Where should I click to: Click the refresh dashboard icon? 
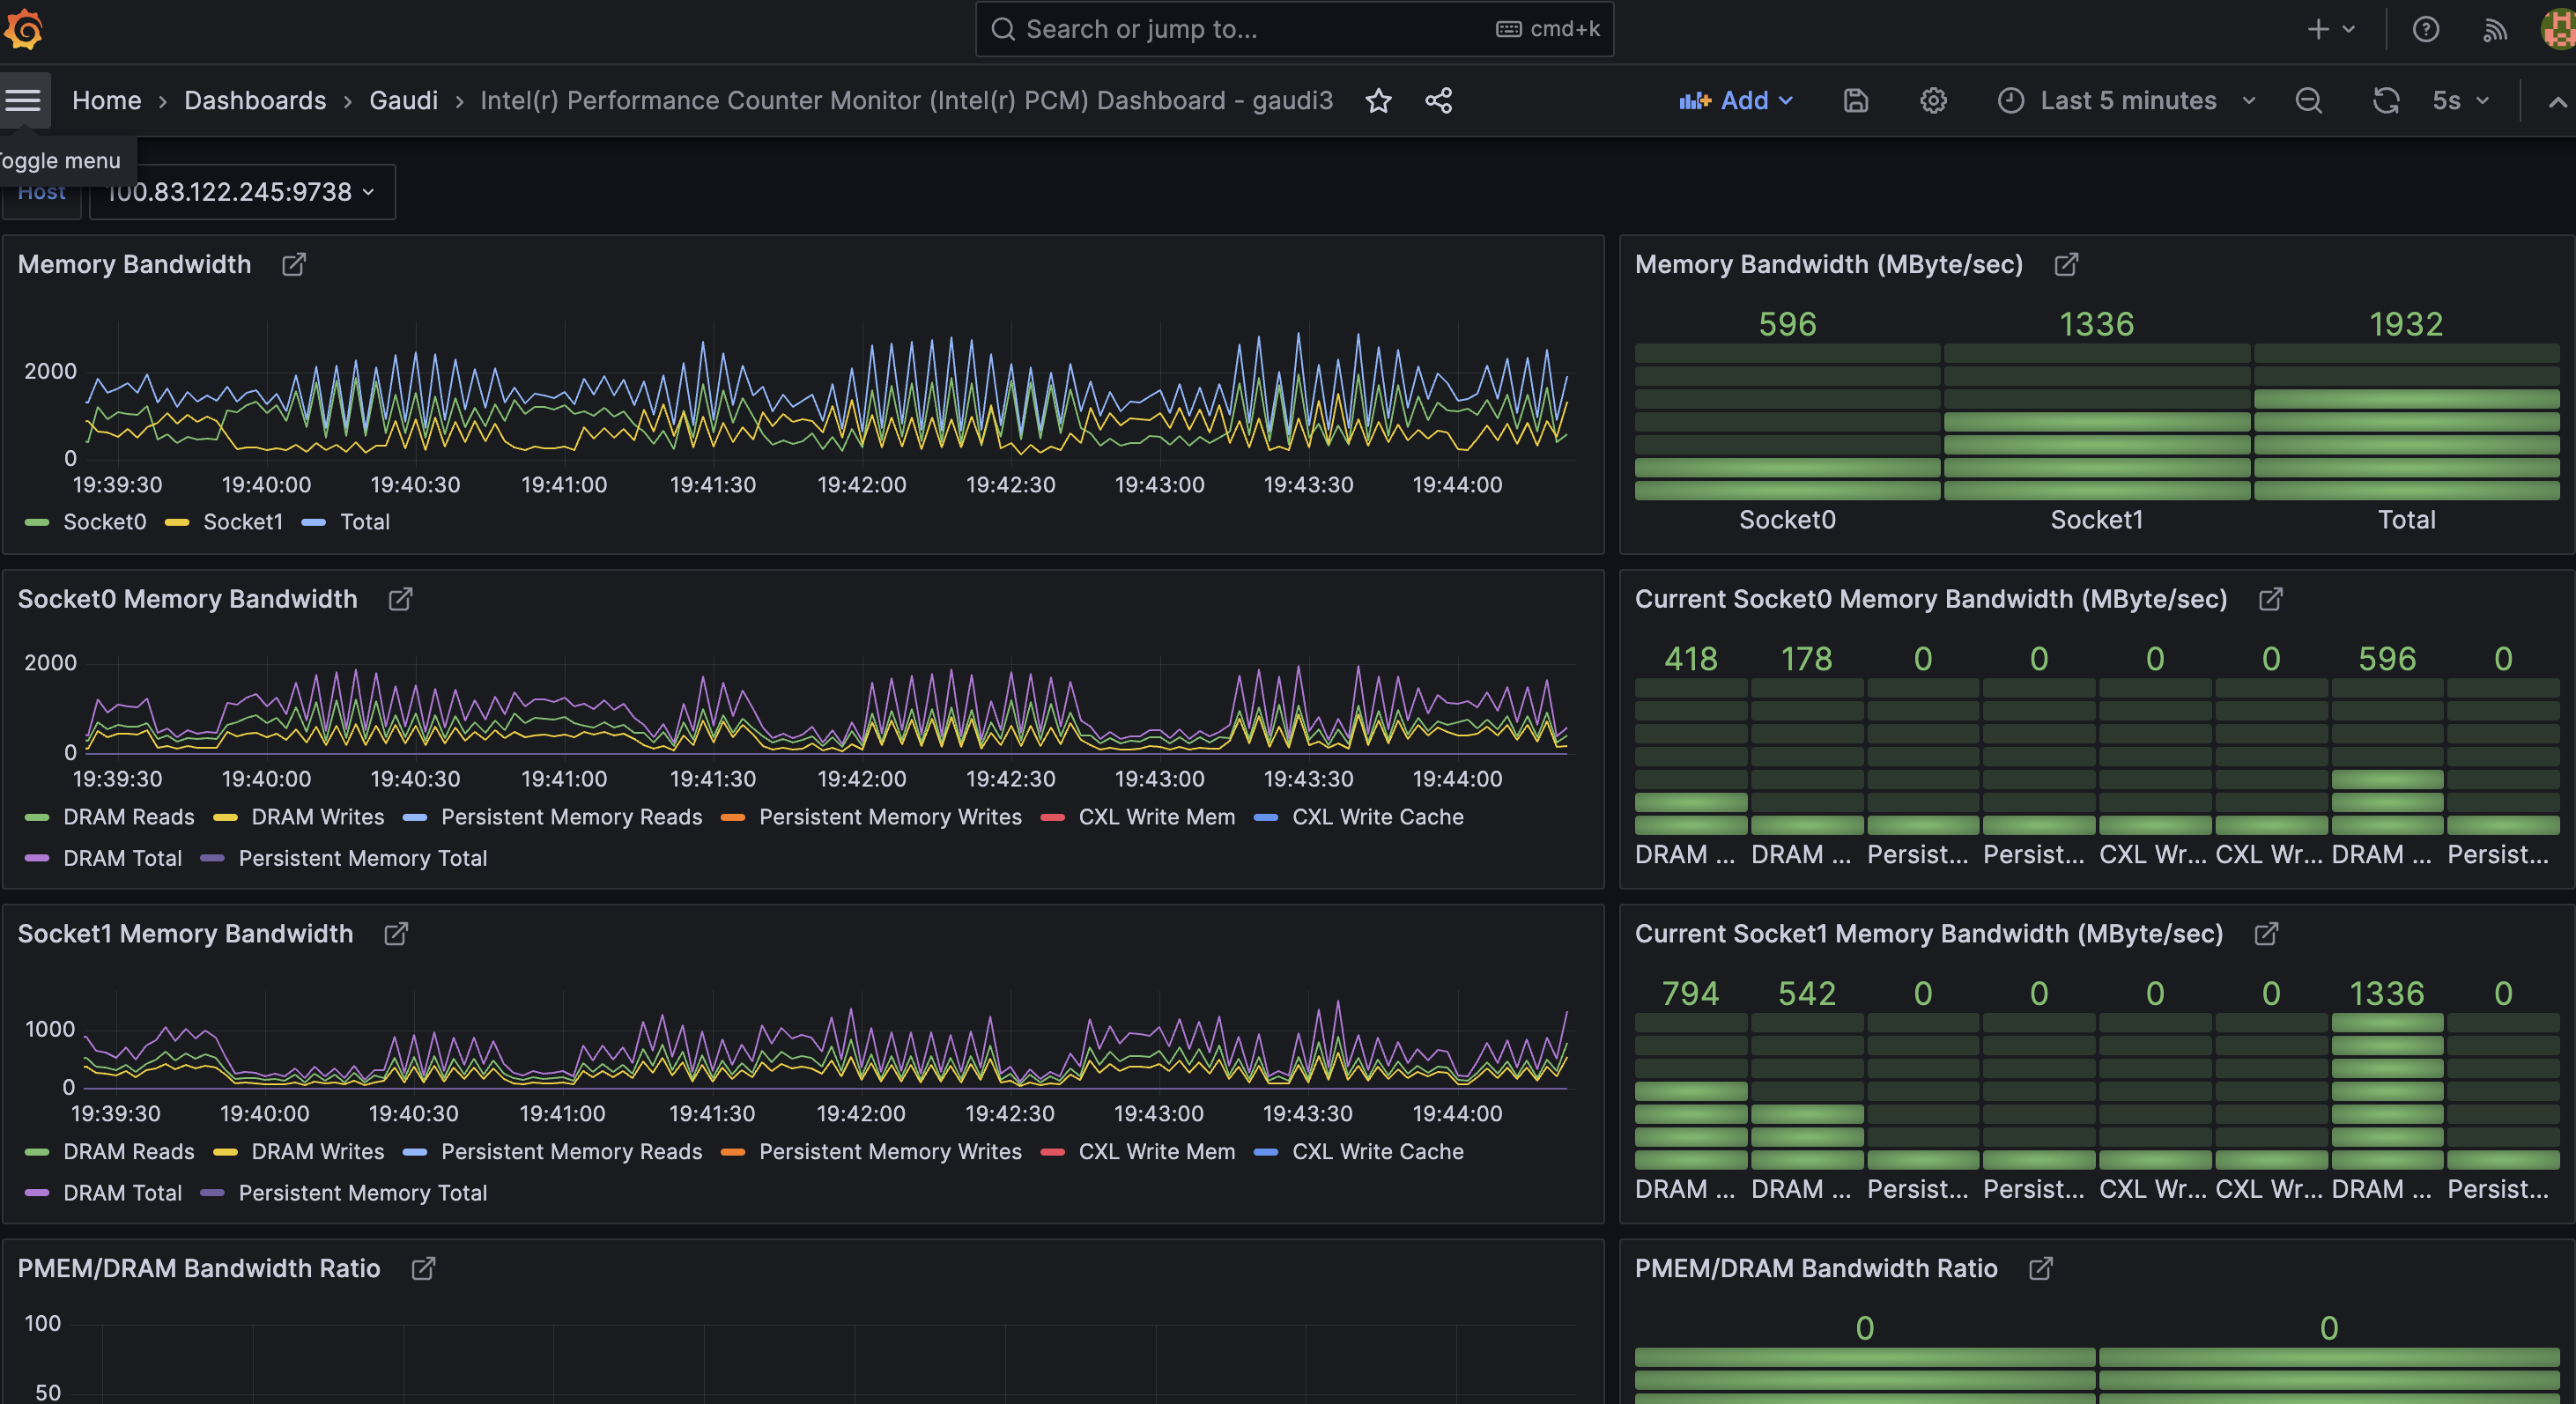2387,100
